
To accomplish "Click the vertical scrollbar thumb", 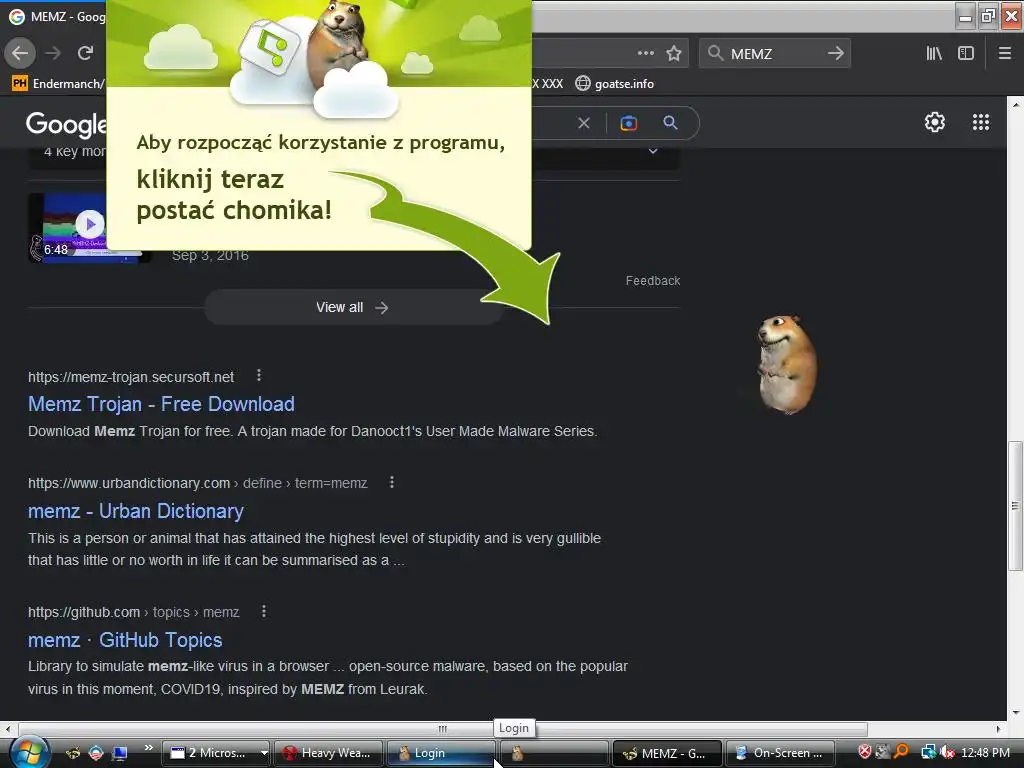I will click(1015, 506).
